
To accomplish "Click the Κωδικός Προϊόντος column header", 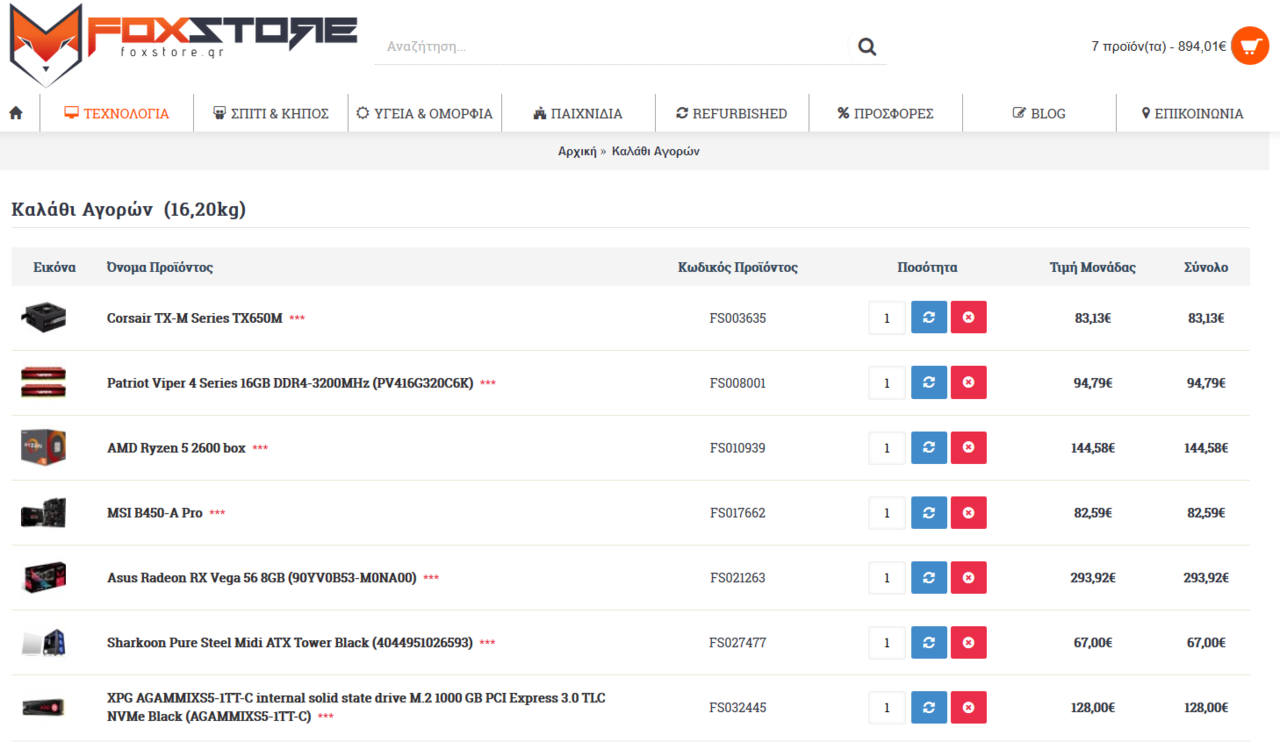I will pos(738,267).
